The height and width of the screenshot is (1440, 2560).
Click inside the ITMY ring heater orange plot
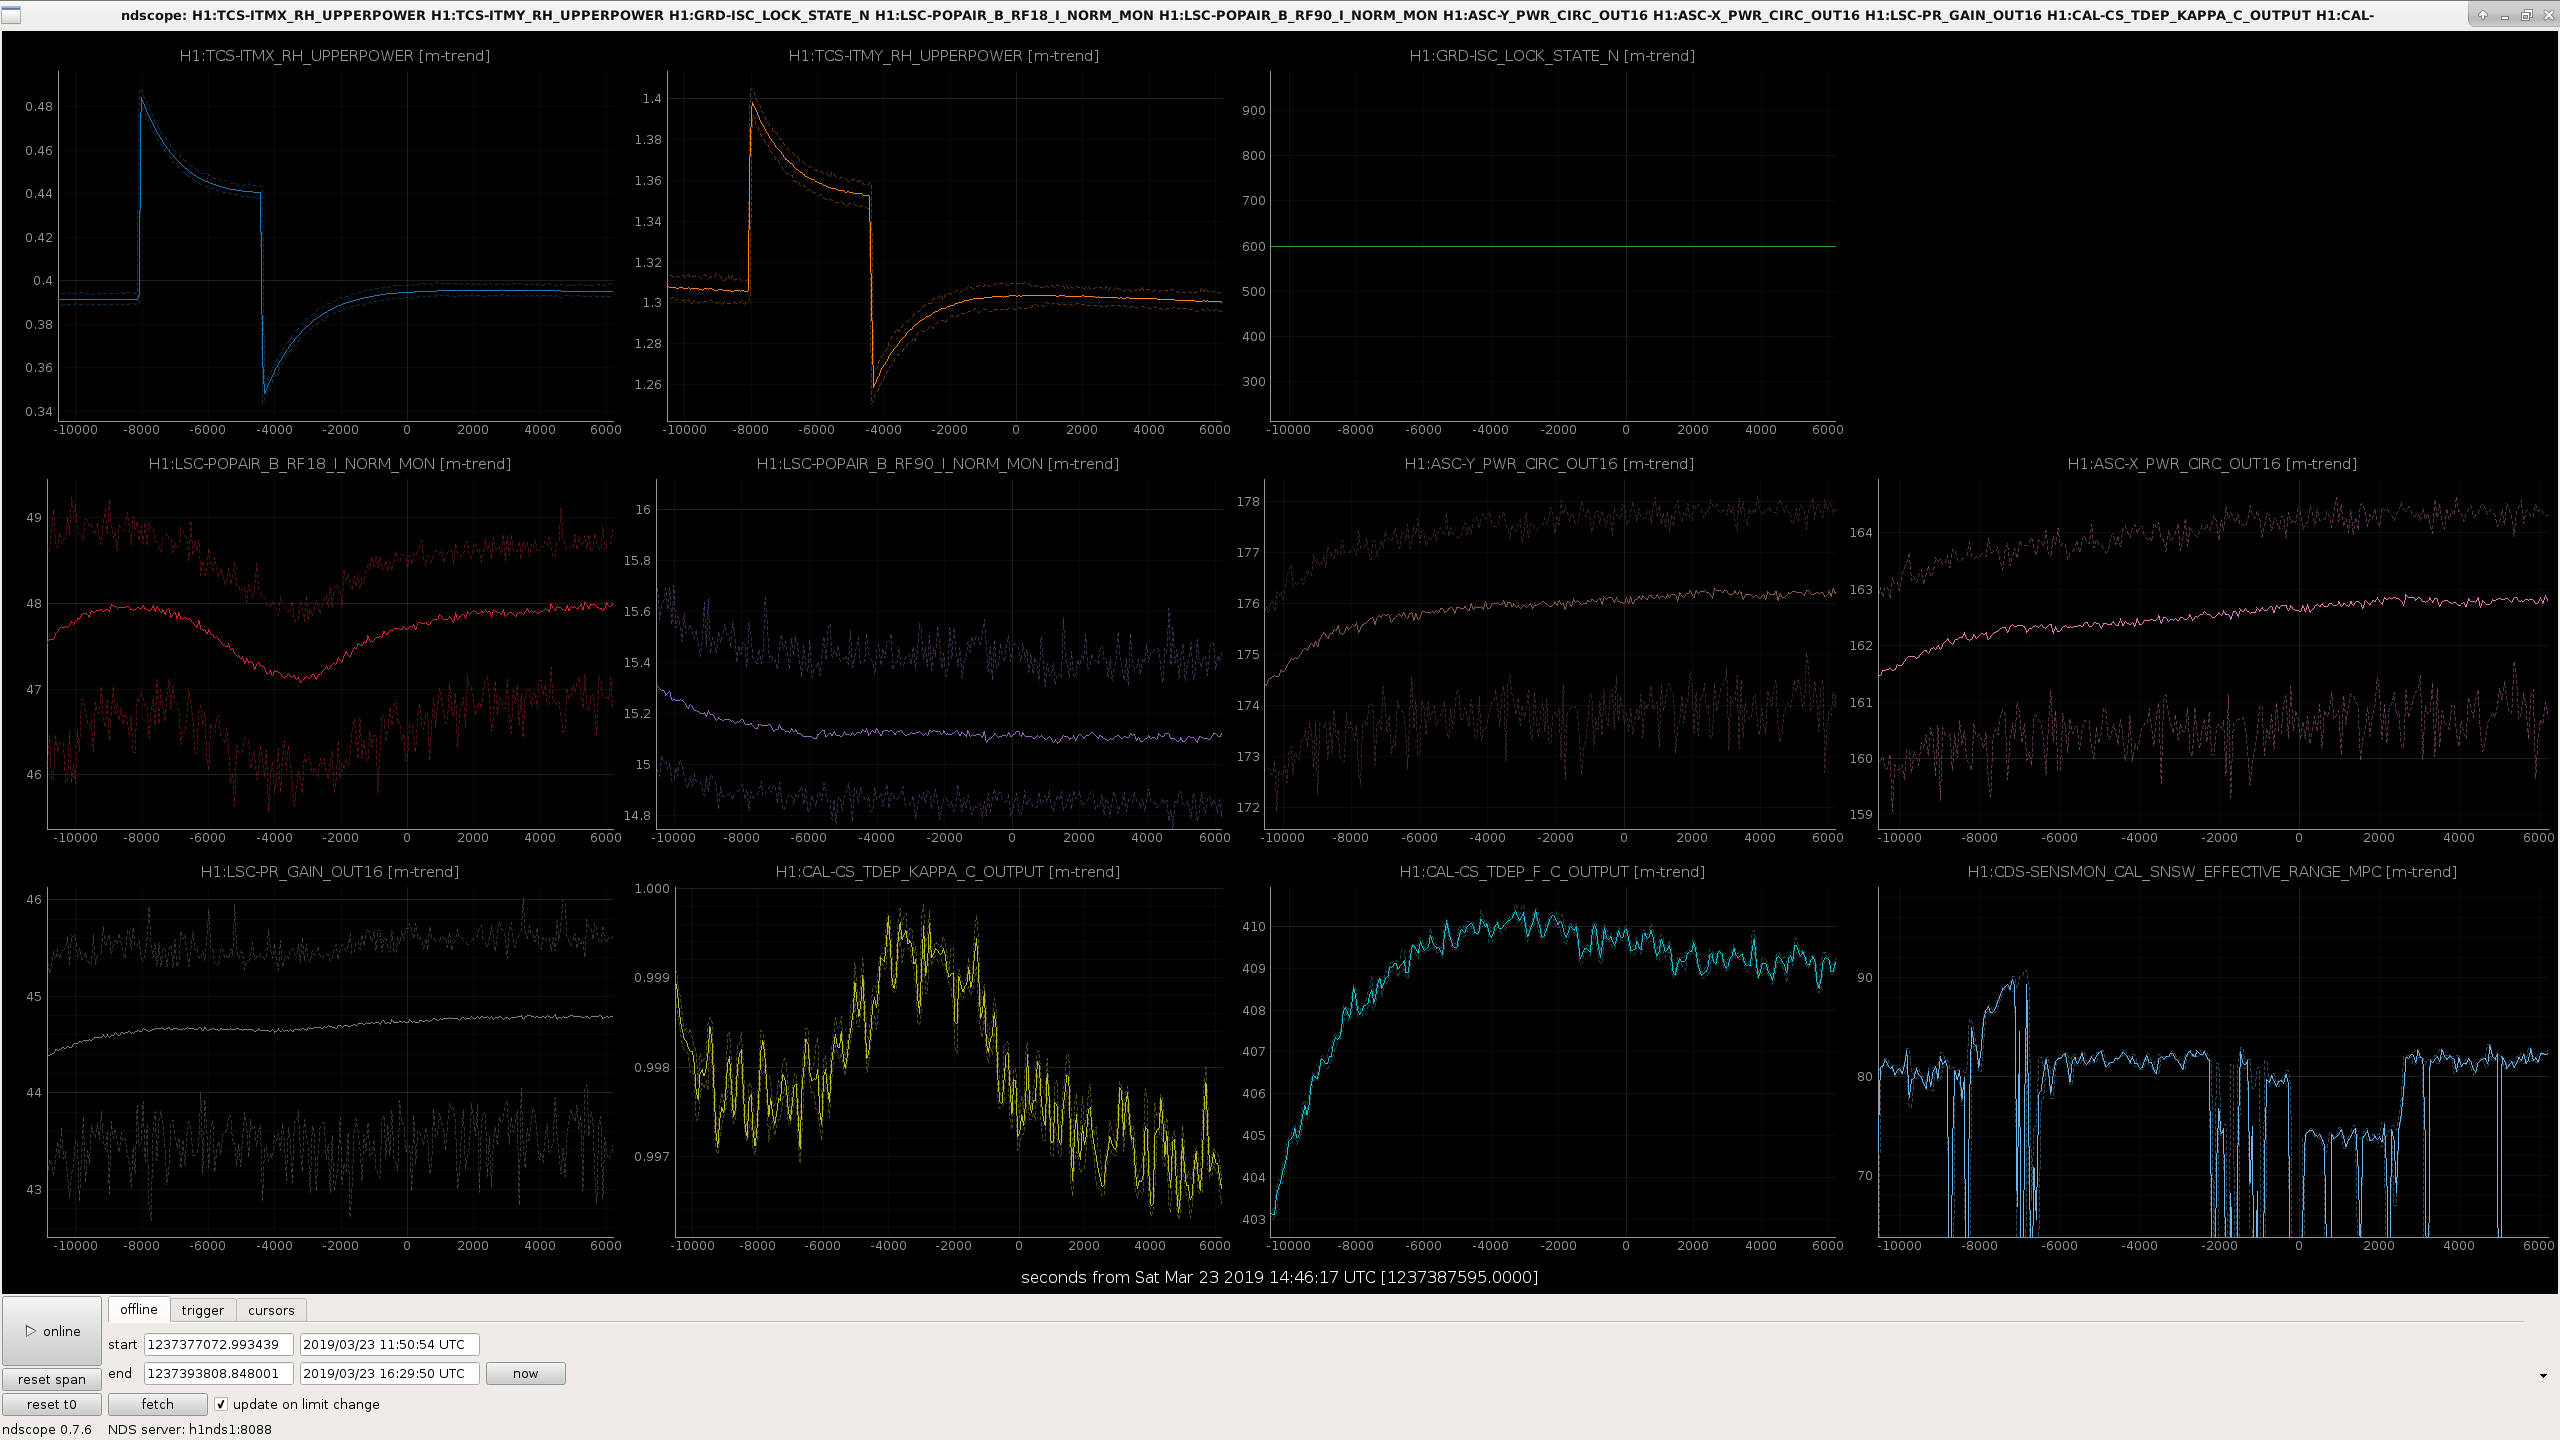(x=945, y=245)
